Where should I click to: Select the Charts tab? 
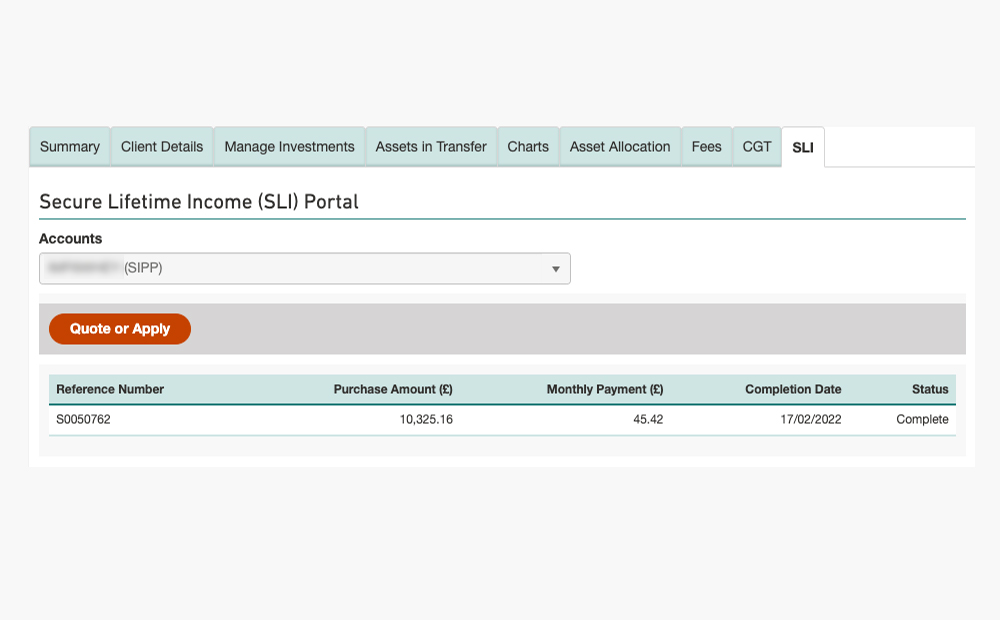(528, 147)
